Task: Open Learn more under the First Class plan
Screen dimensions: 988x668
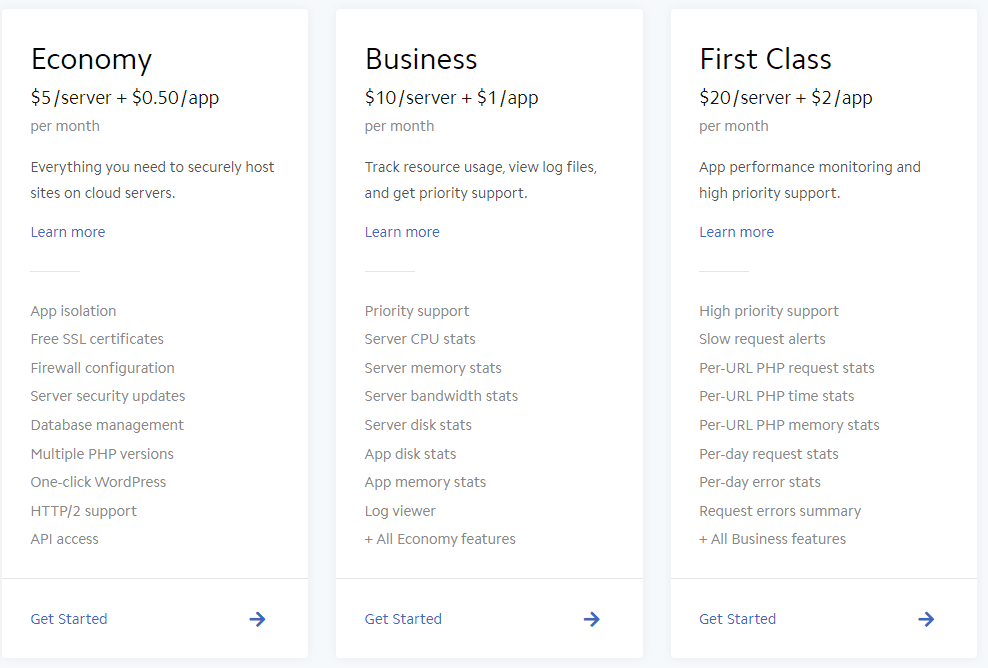Action: click(x=736, y=232)
